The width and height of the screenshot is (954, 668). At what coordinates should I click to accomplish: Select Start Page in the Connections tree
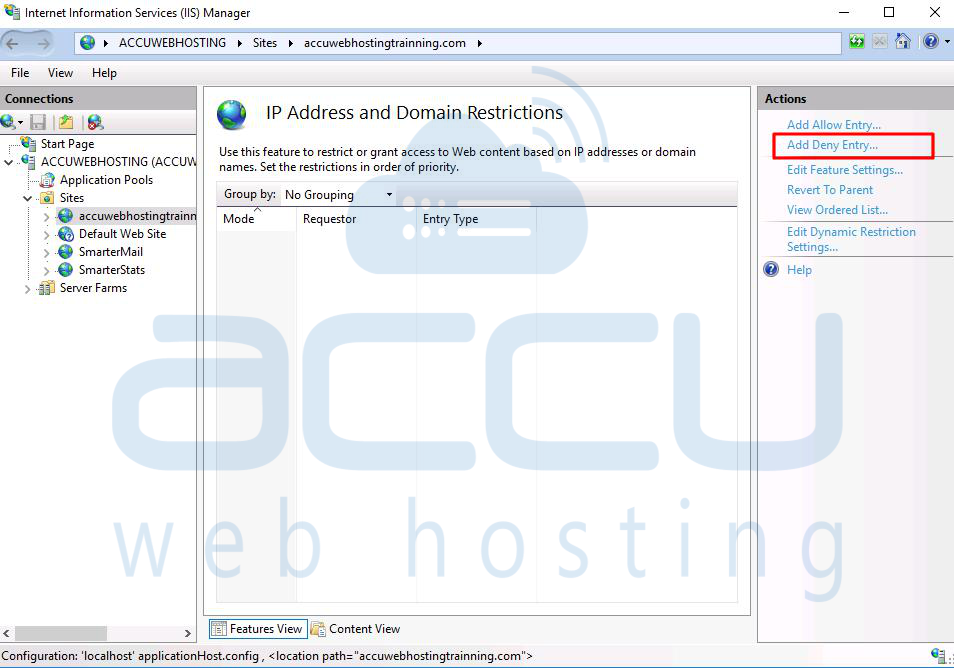[x=67, y=144]
